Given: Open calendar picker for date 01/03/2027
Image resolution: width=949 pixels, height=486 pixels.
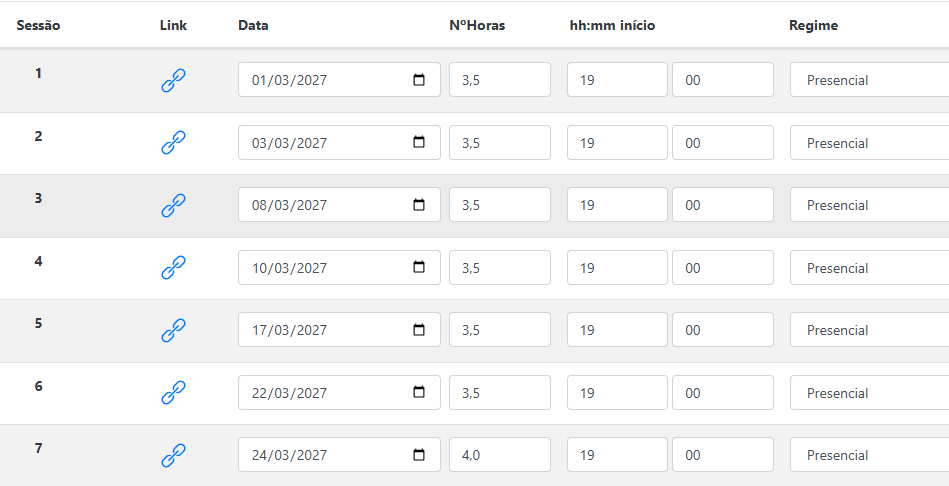Looking at the screenshot, I should pyautogui.click(x=419, y=80).
